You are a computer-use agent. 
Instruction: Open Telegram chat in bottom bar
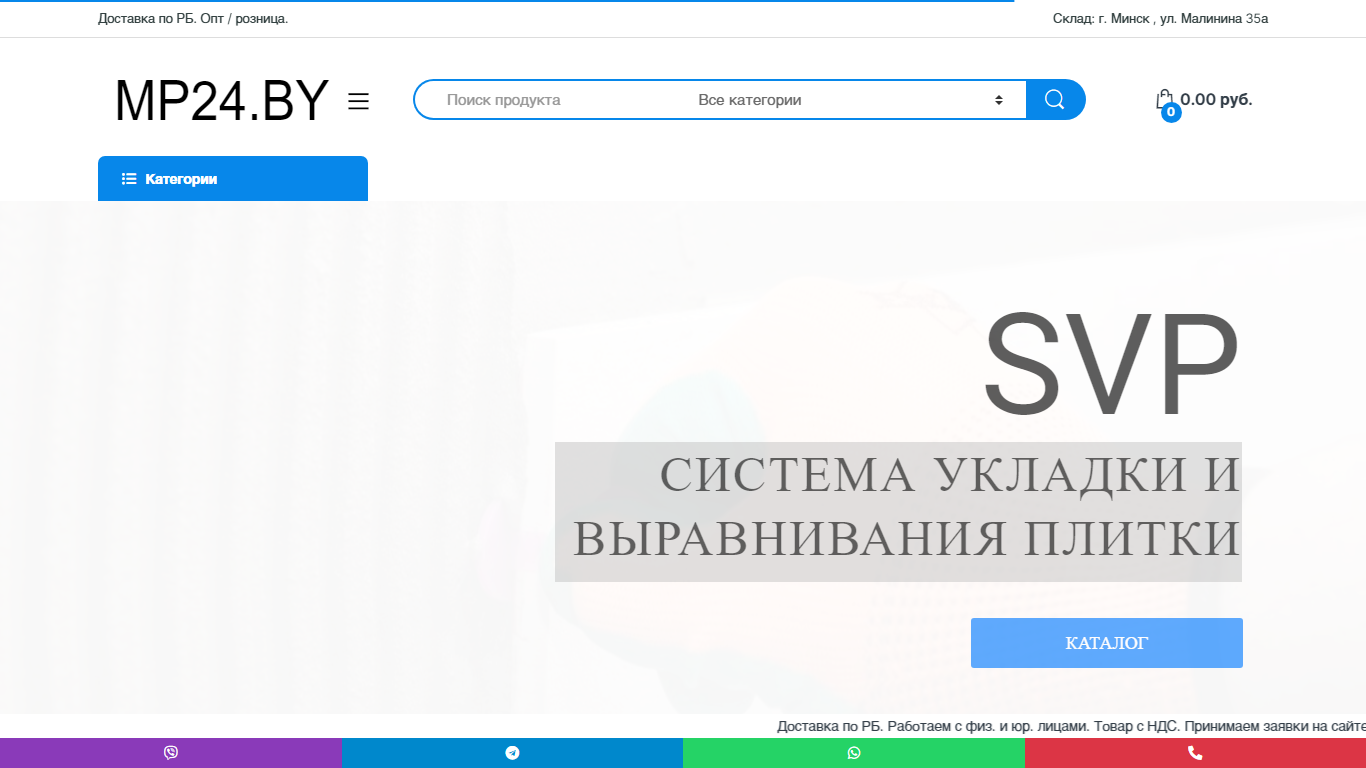(512, 753)
